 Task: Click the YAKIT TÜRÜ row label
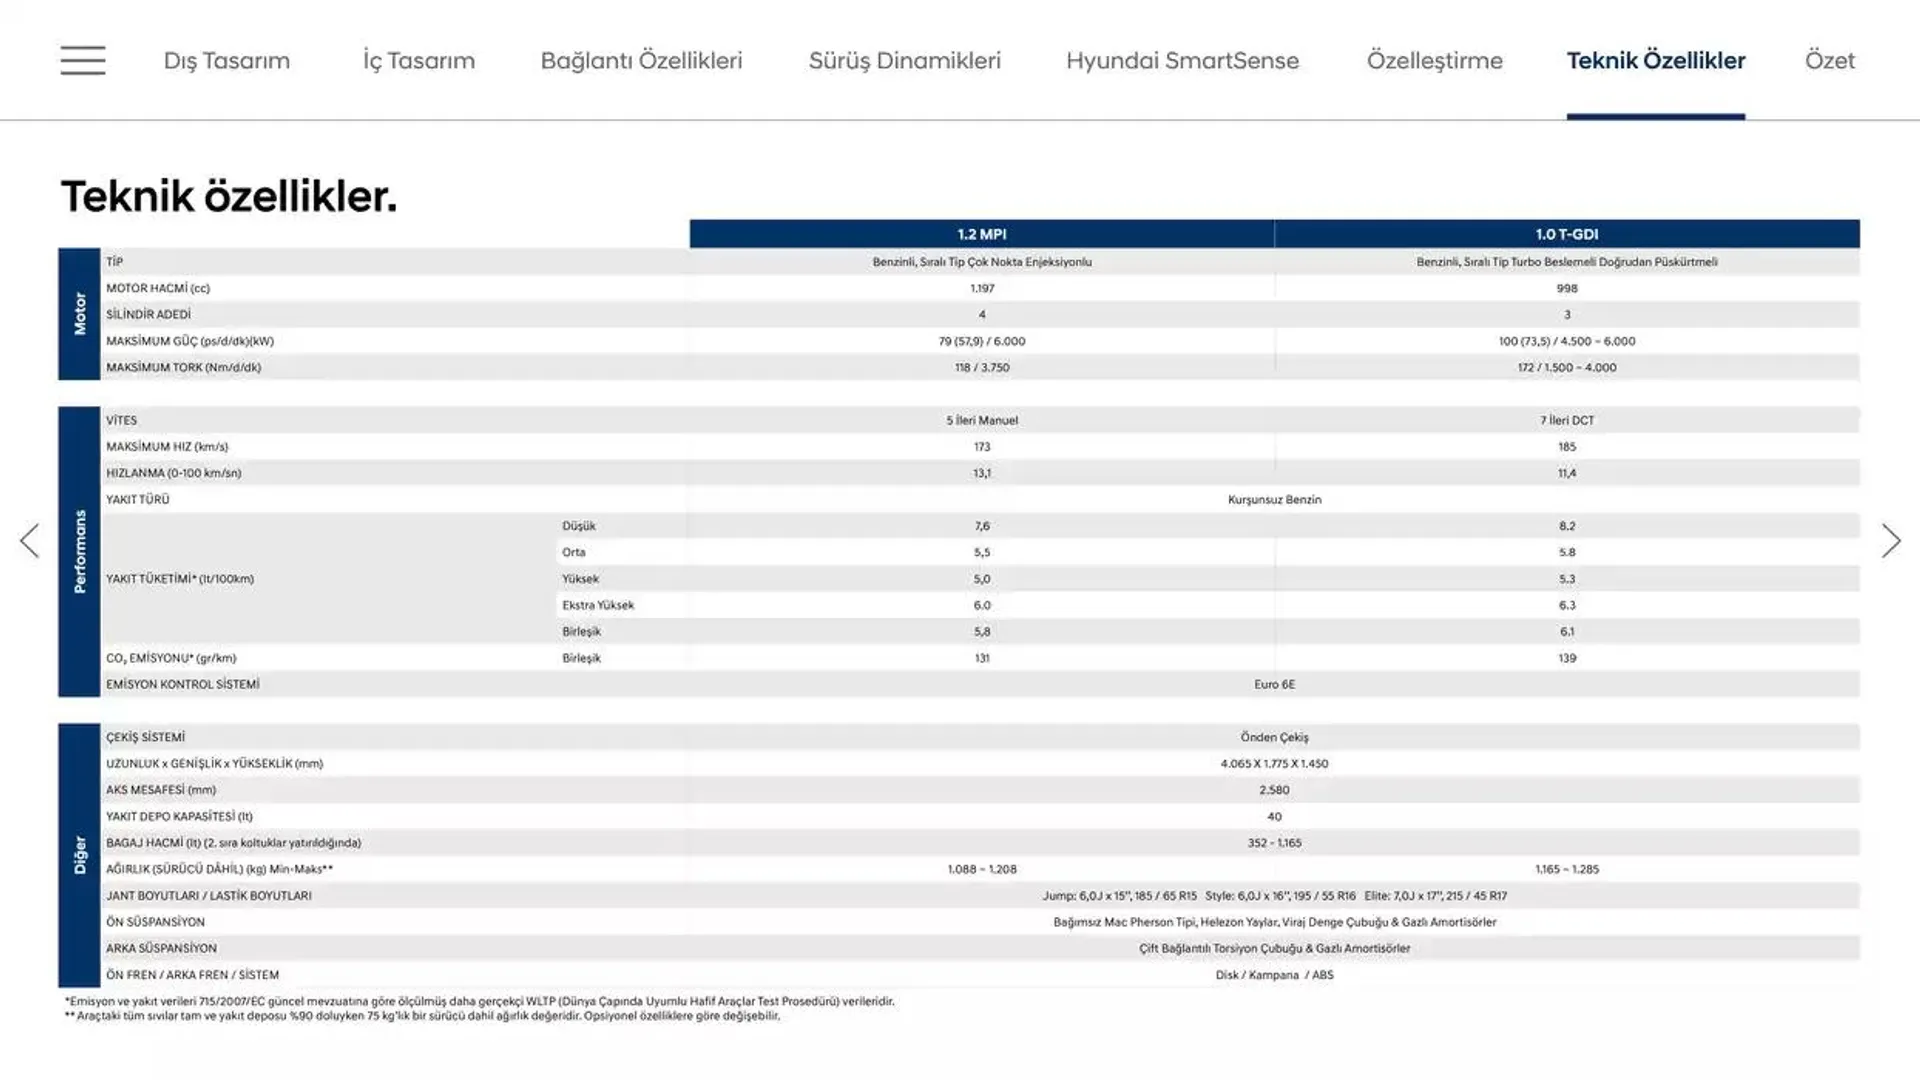(138, 499)
